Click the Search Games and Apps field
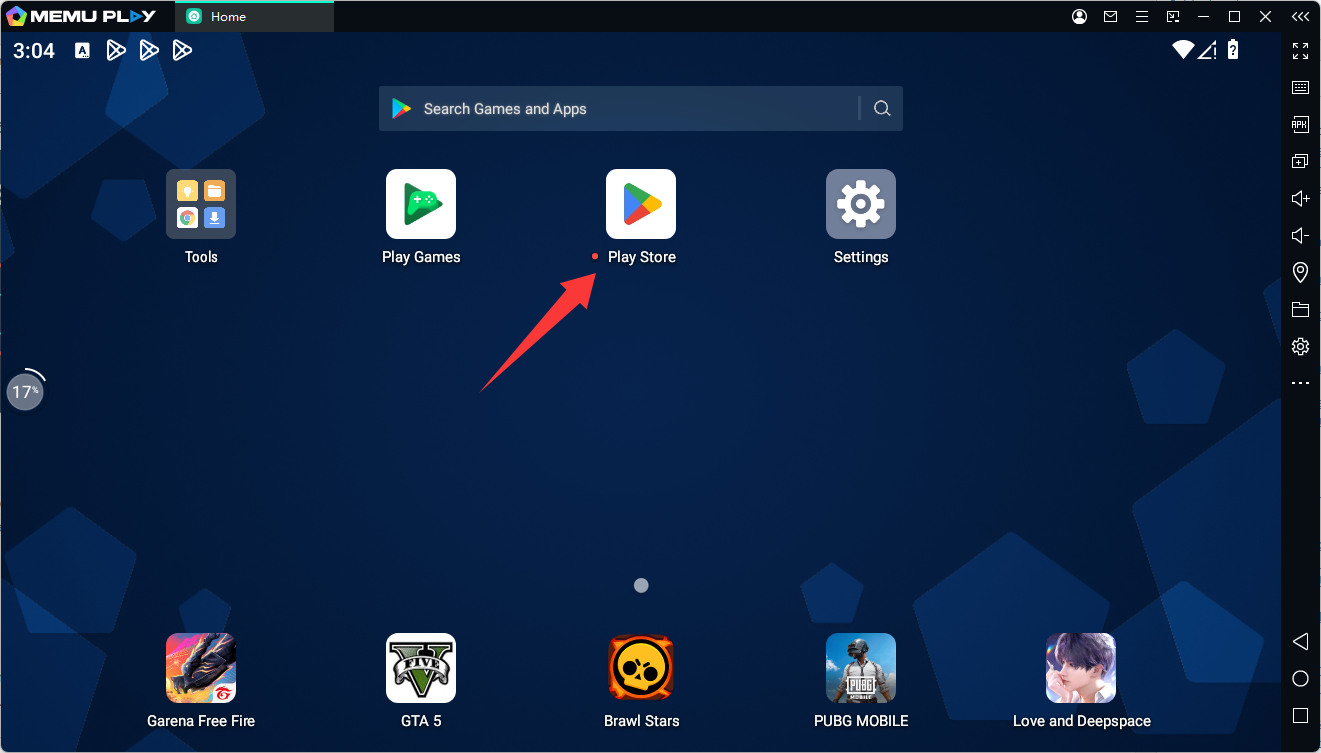The height and width of the screenshot is (753, 1321). tap(620, 109)
